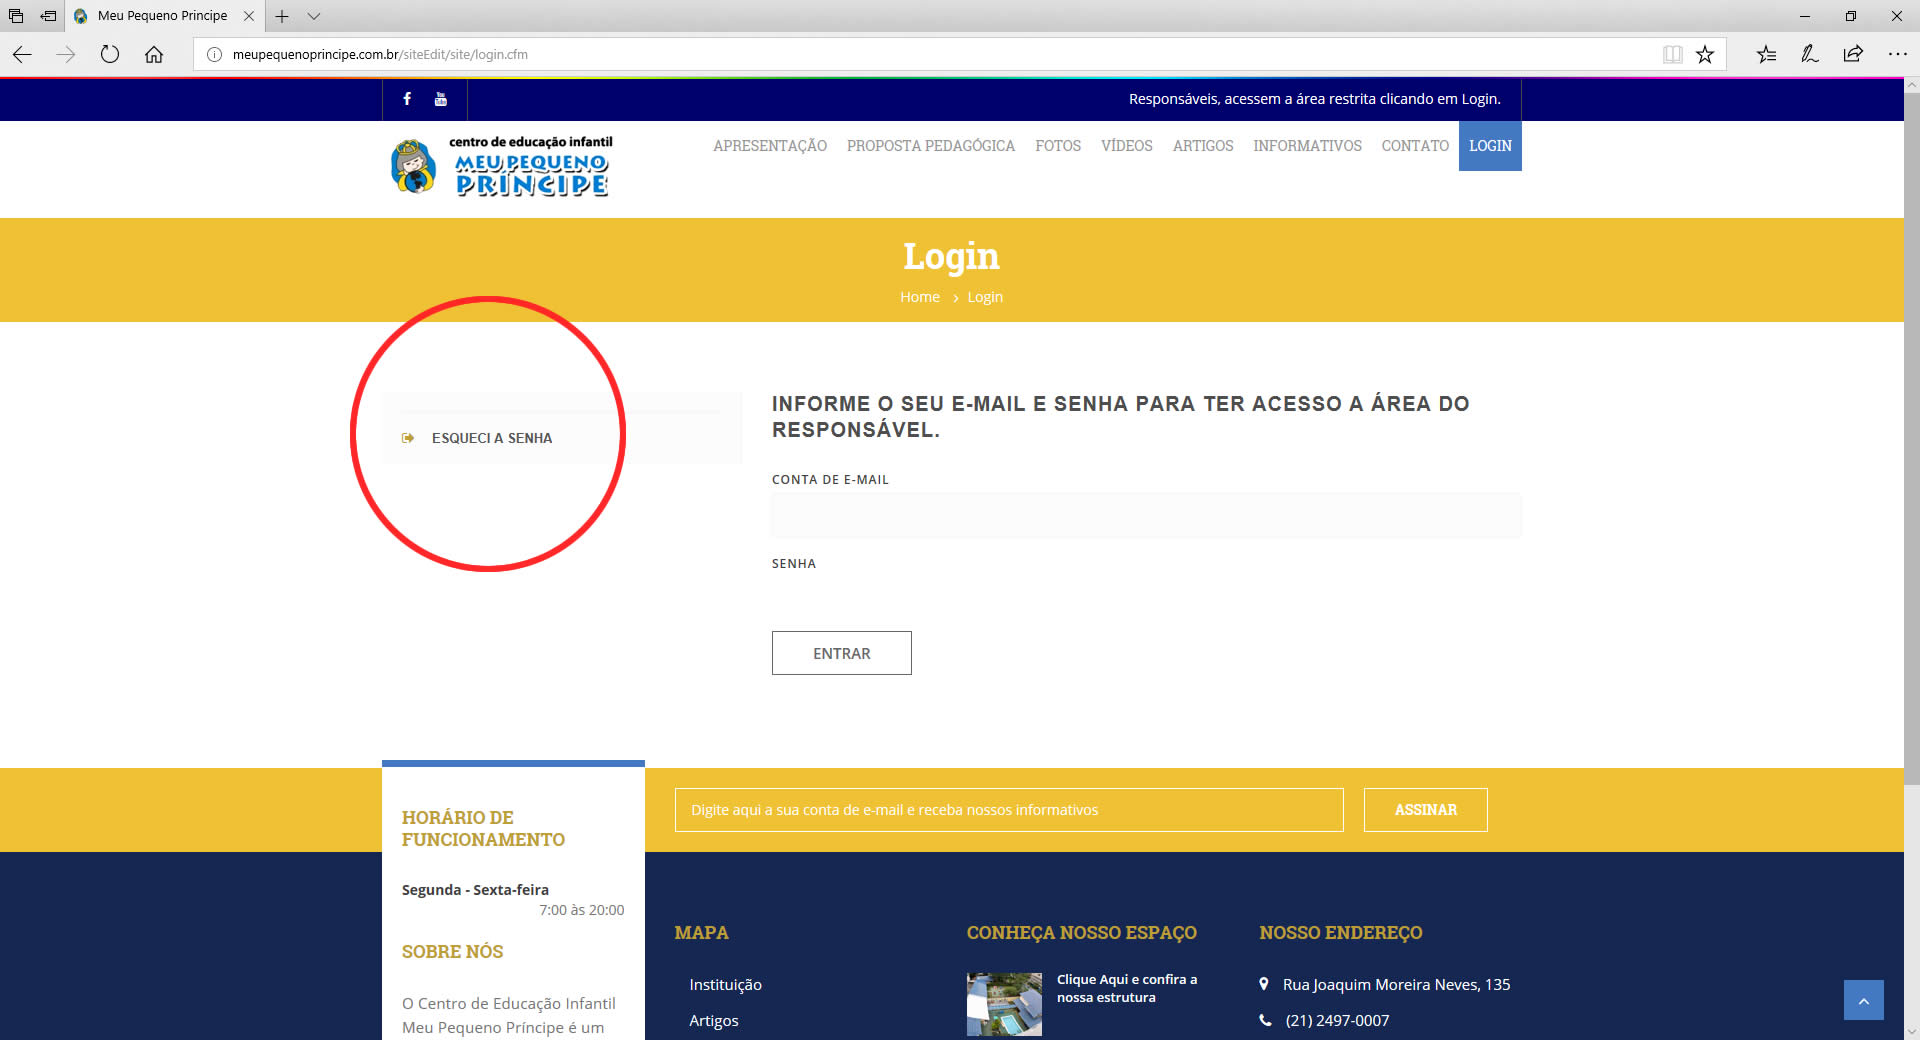Open the favorites hub icon
This screenshot has height=1040, width=1920.
[x=1766, y=55]
